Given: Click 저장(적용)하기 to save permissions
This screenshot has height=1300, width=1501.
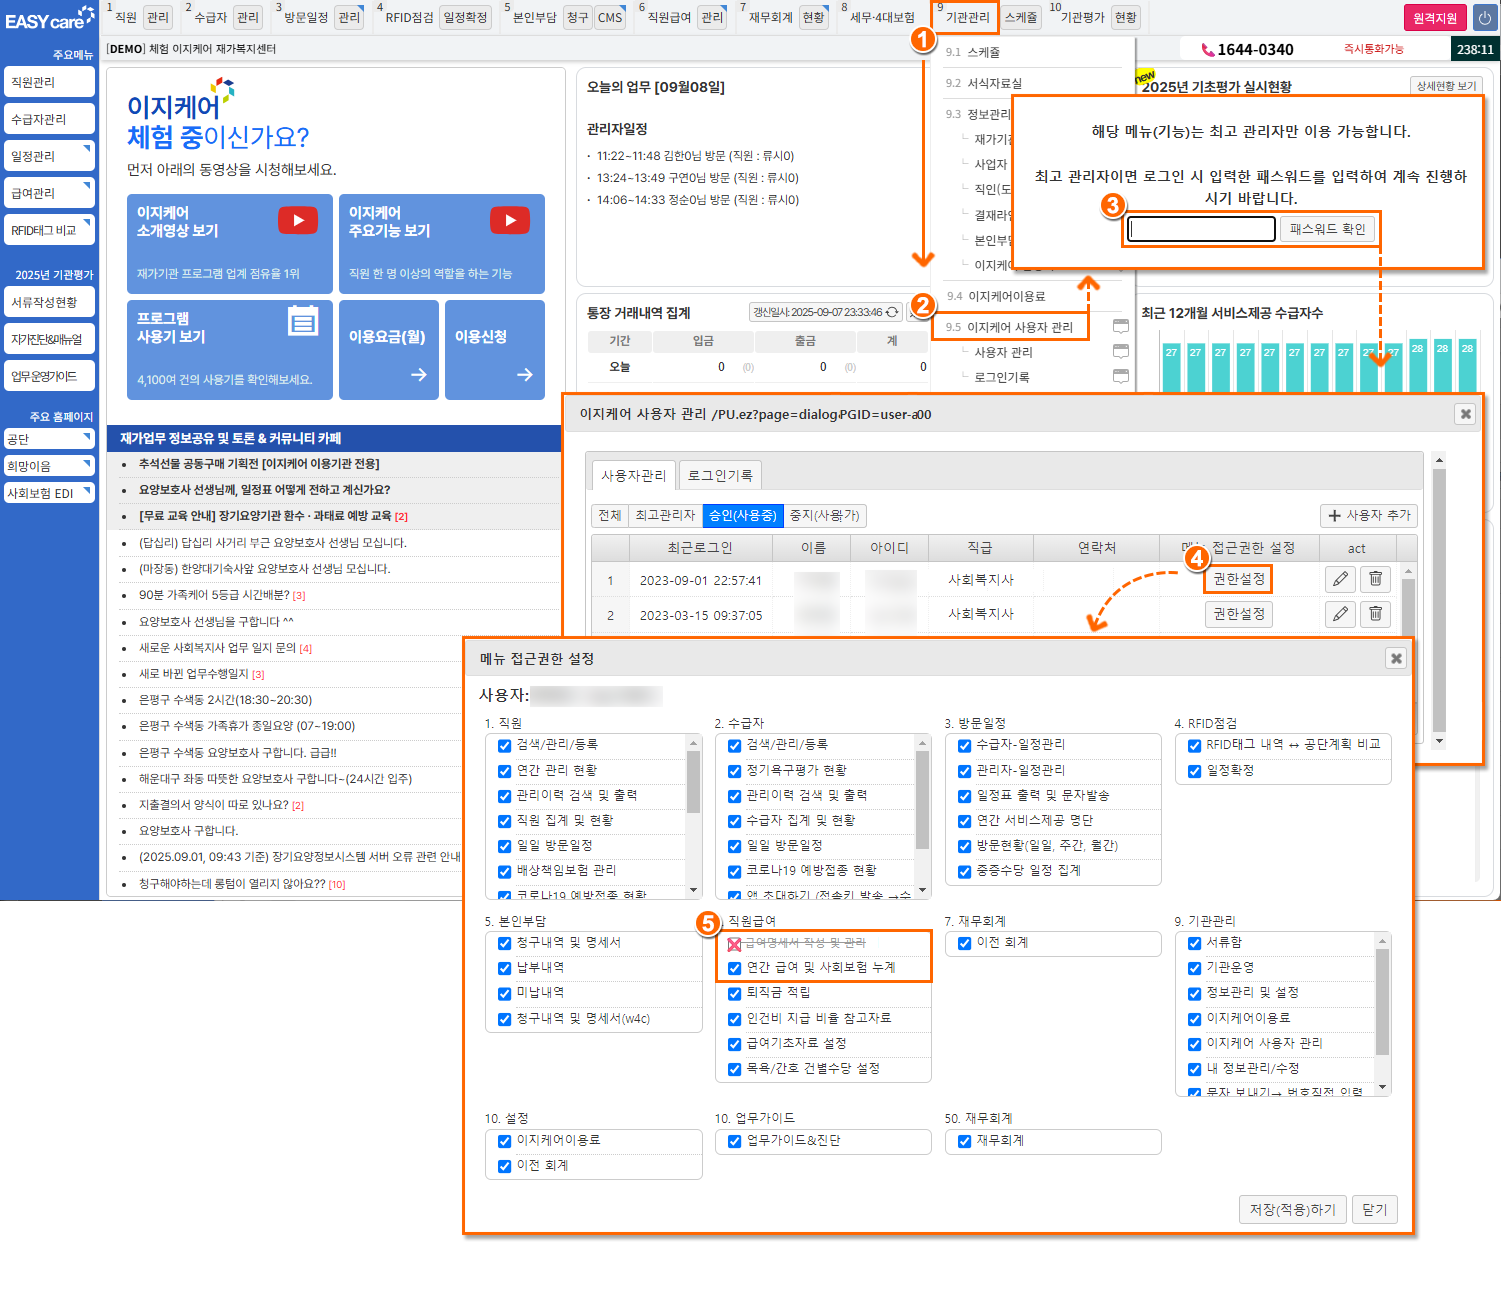Looking at the screenshot, I should tap(1293, 1209).
